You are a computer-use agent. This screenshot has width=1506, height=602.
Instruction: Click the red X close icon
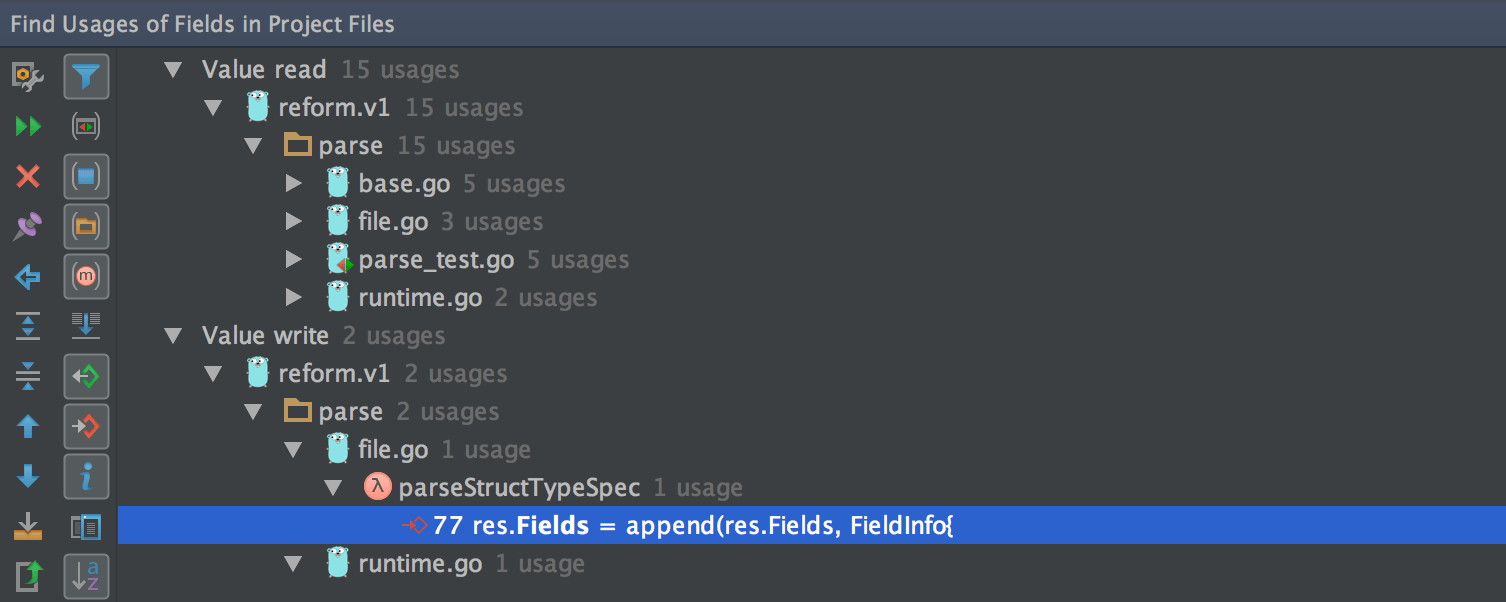click(x=28, y=177)
